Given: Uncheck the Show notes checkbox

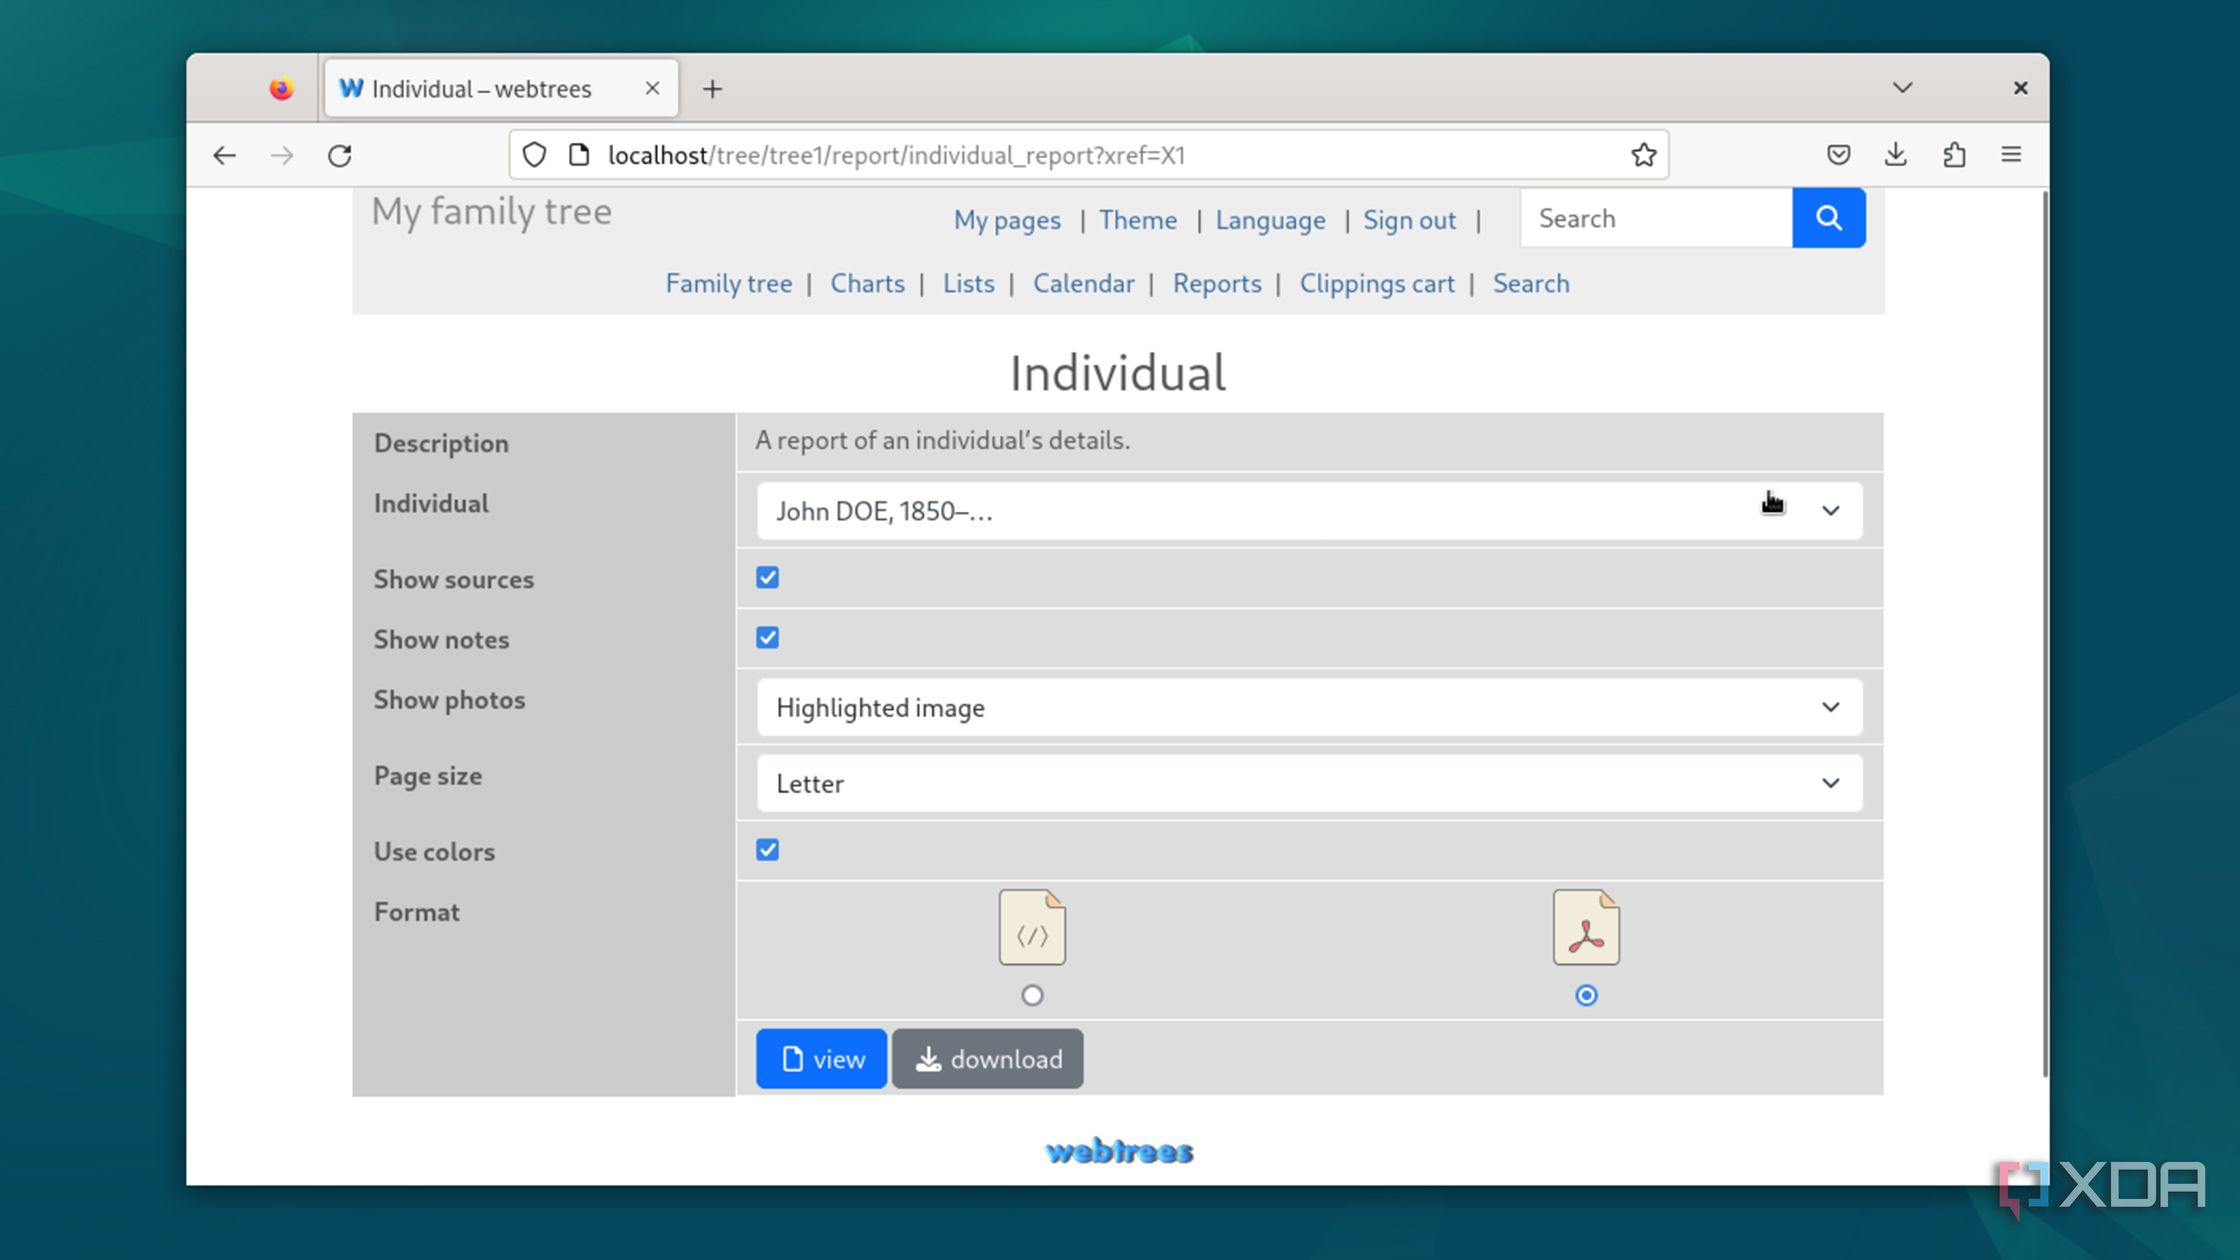Looking at the screenshot, I should 767,638.
